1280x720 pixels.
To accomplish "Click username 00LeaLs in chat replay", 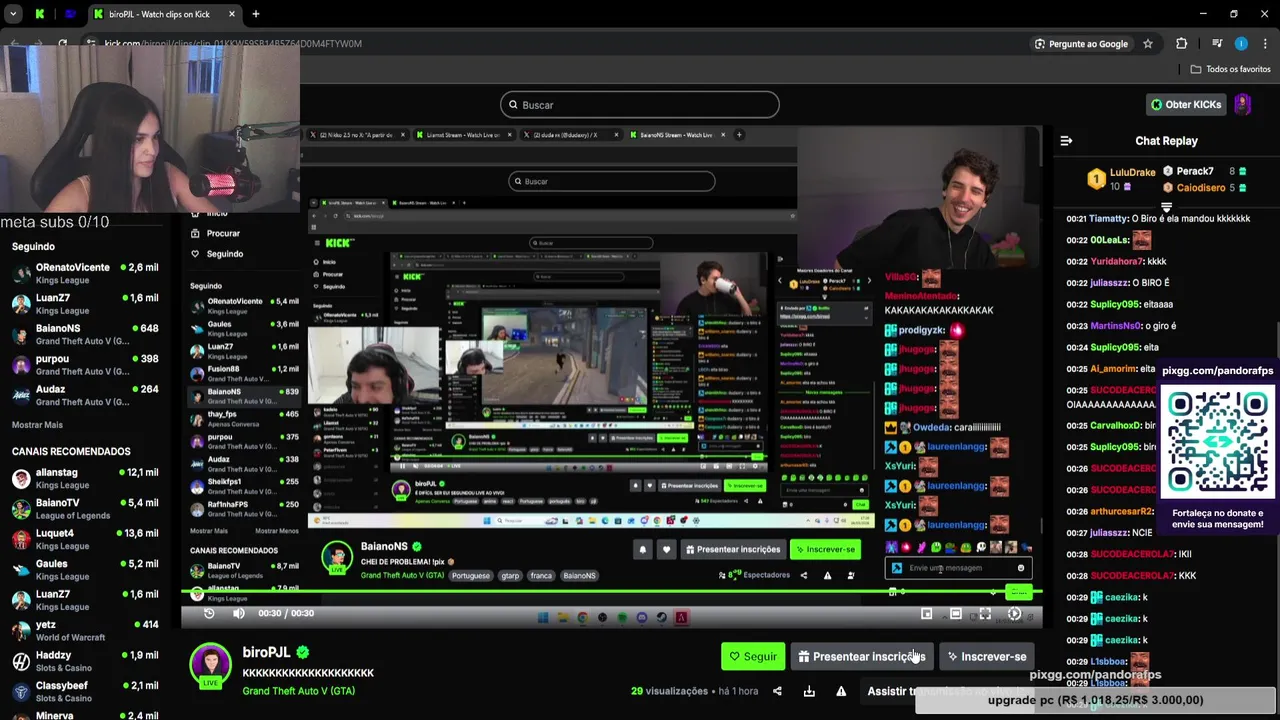I will point(1109,240).
